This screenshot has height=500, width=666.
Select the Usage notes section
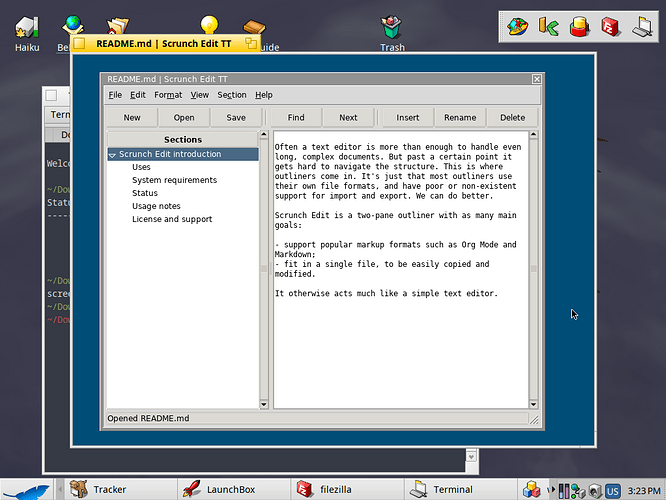156,206
